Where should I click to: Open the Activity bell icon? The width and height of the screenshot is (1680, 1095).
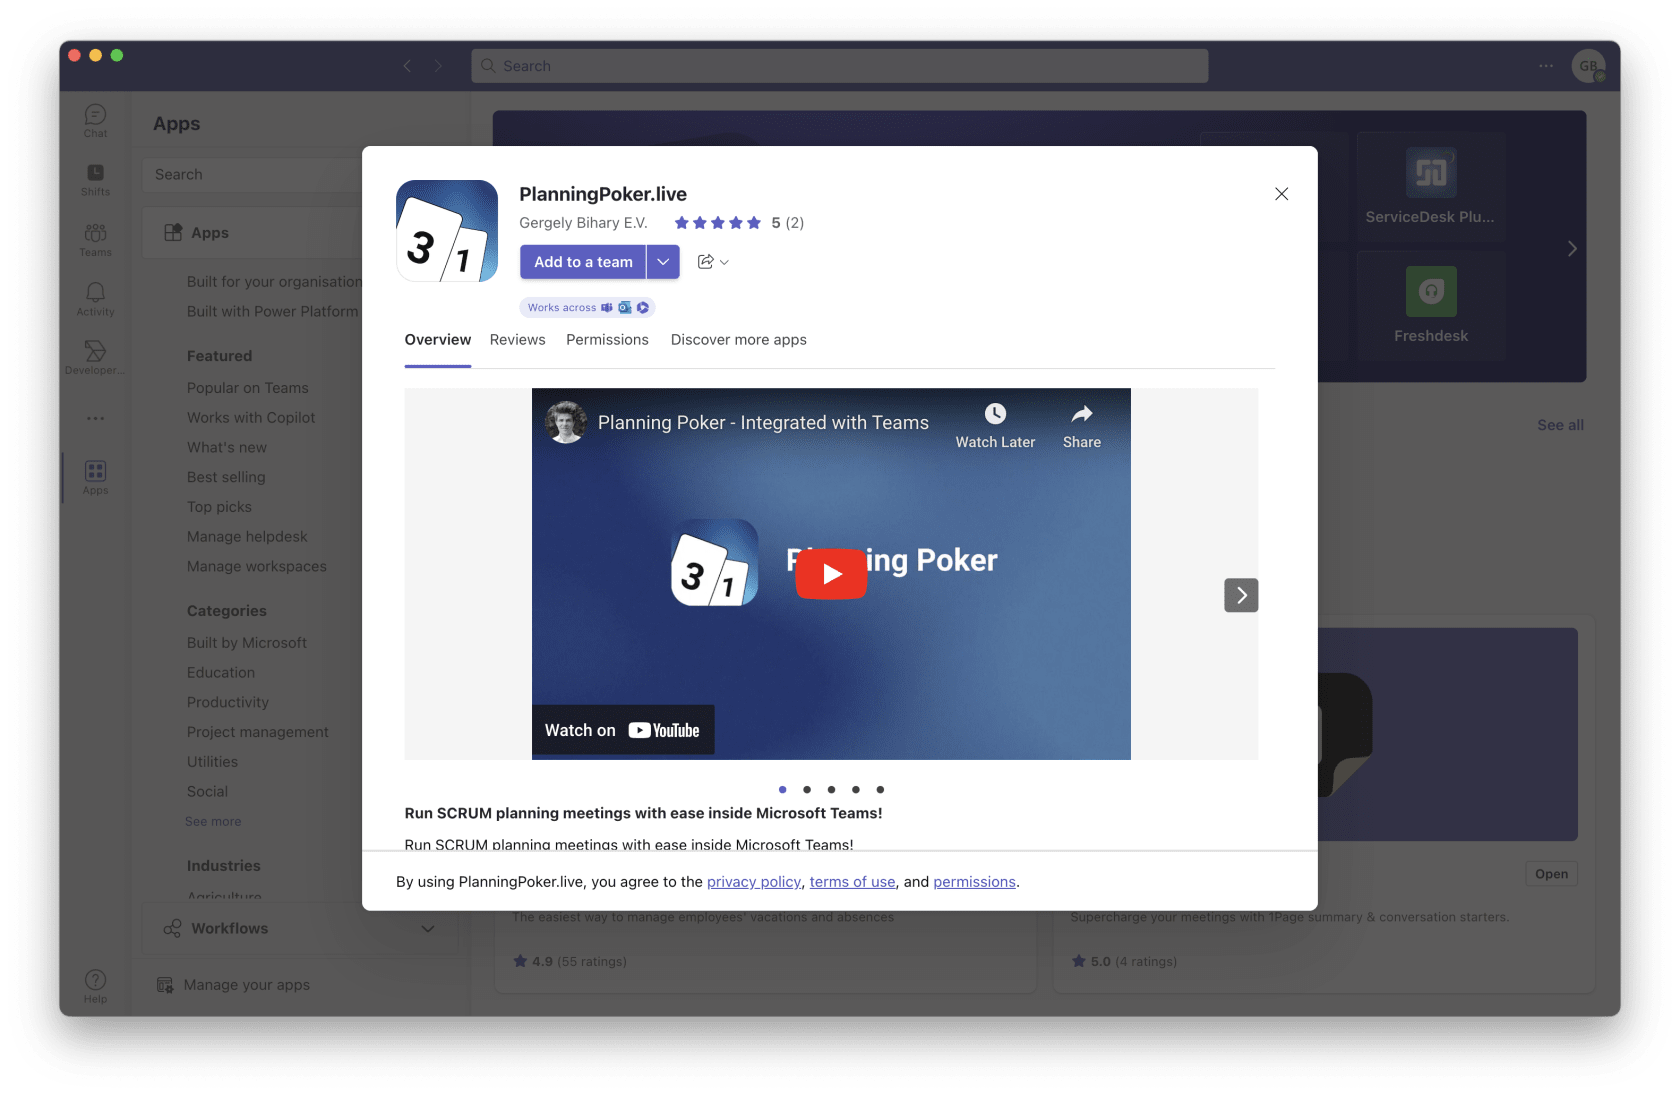pos(95,298)
